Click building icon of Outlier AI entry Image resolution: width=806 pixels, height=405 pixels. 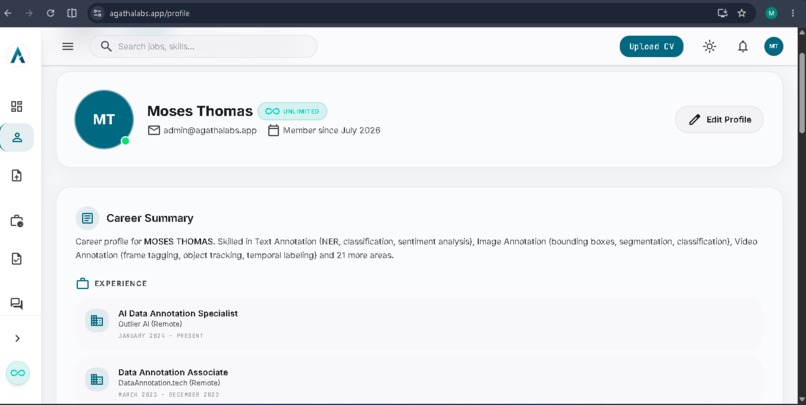[97, 321]
